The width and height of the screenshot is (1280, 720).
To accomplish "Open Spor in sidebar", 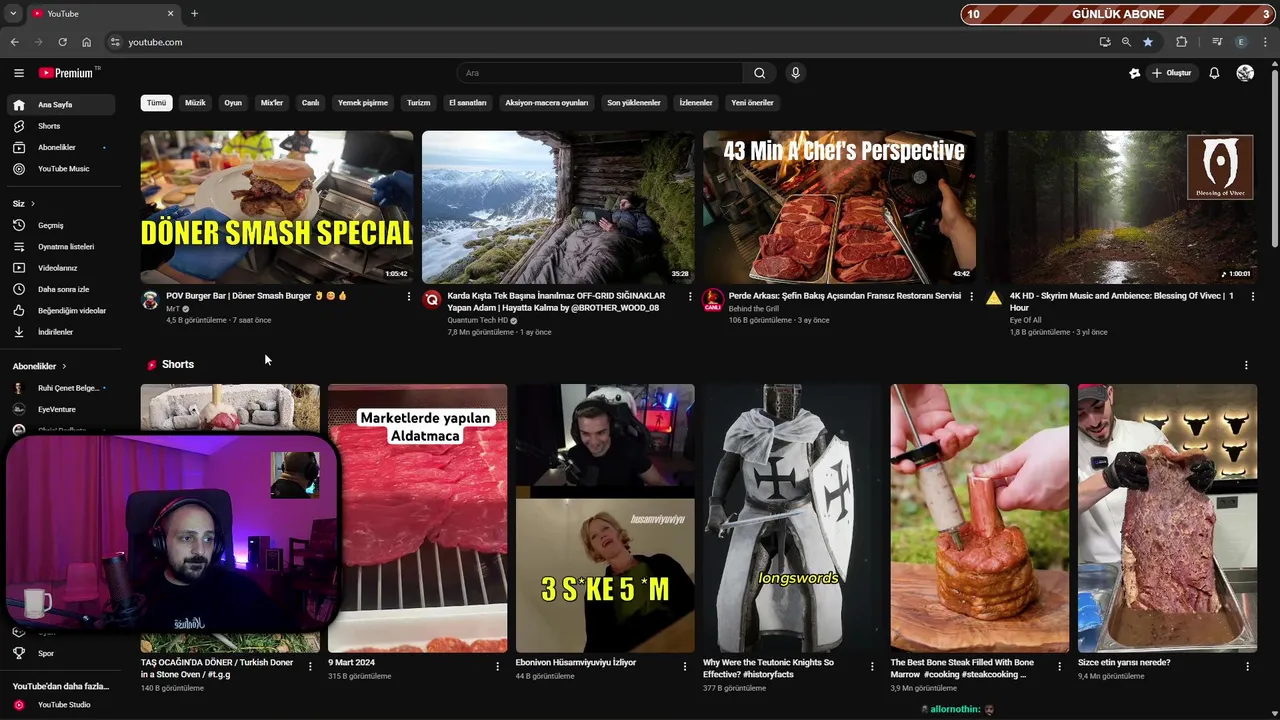I will pyautogui.click(x=61, y=653).
